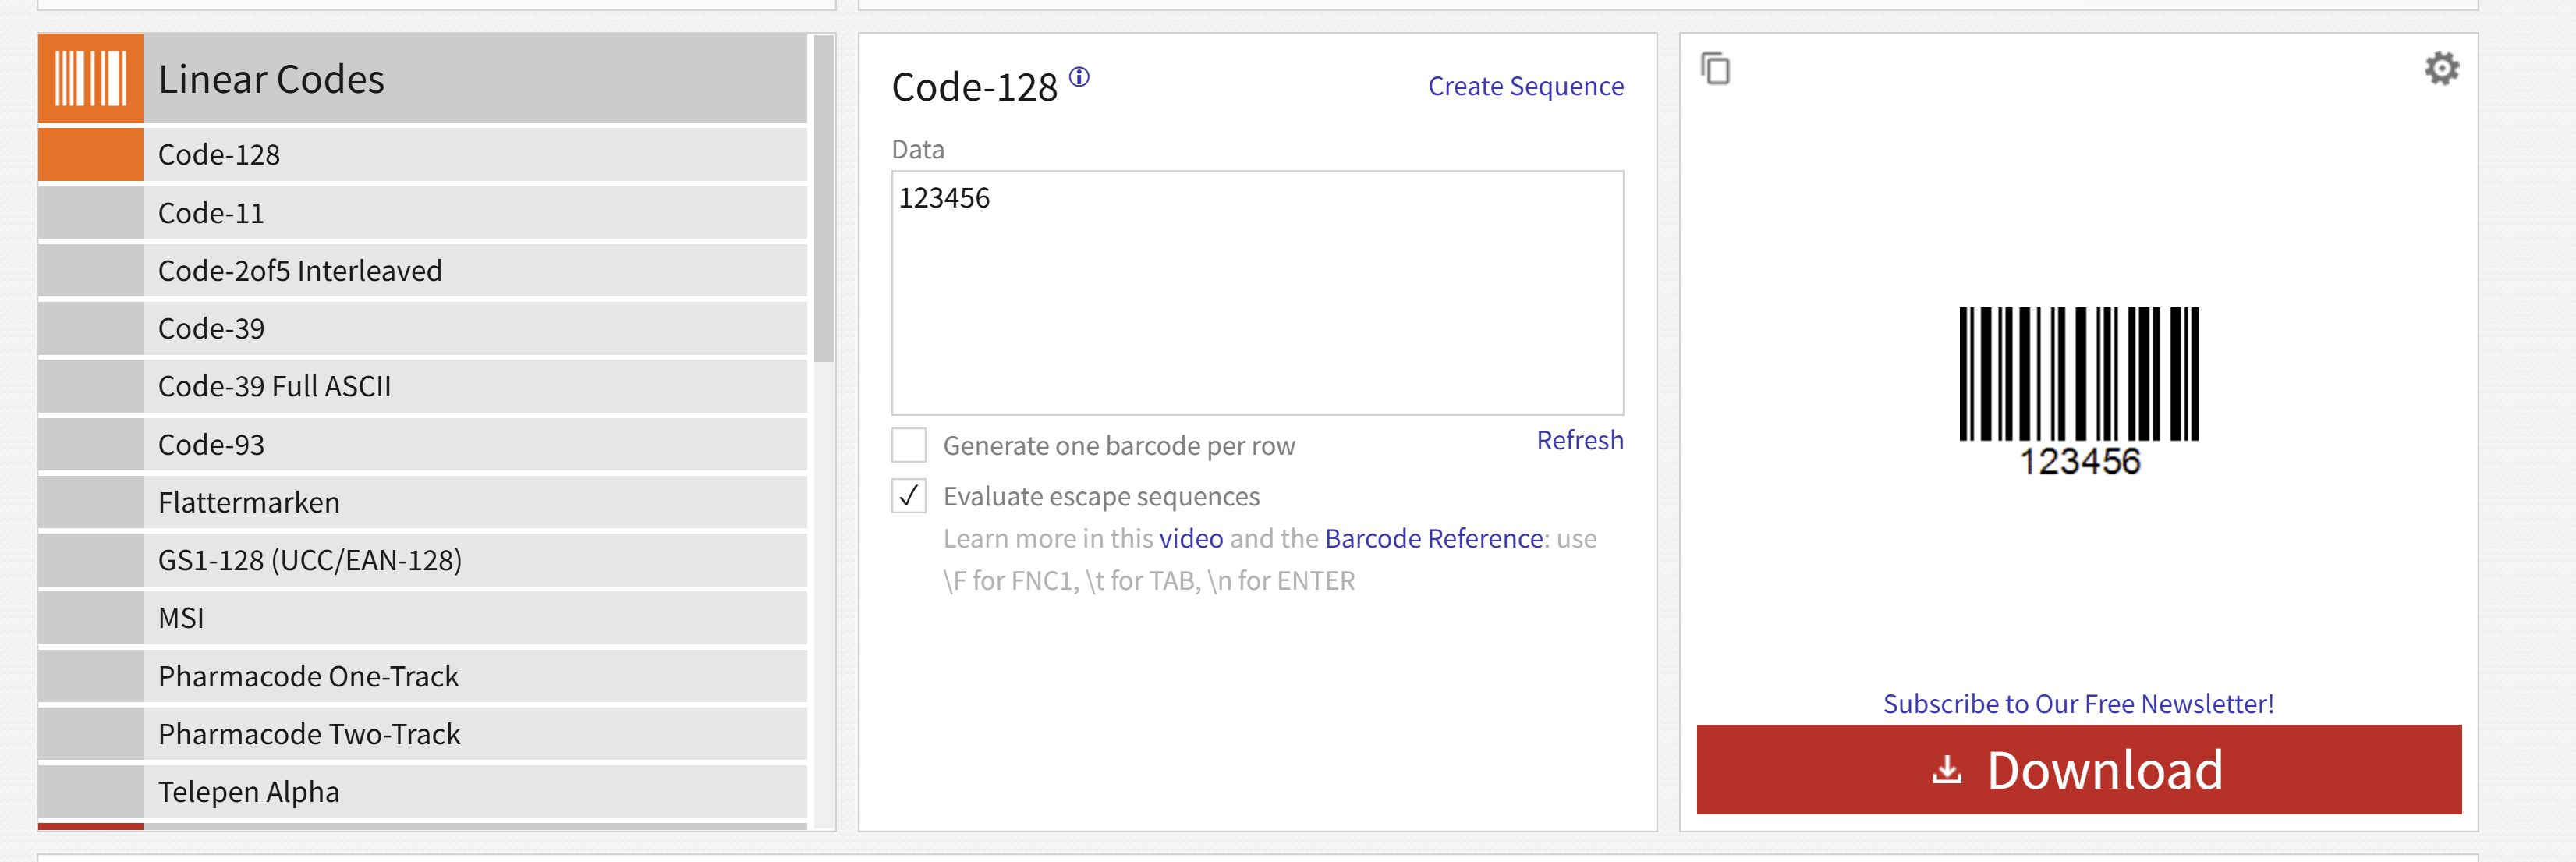Pick the Flattermarken barcode type
Viewport: 2576px width, 862px height.
[x=249, y=502]
